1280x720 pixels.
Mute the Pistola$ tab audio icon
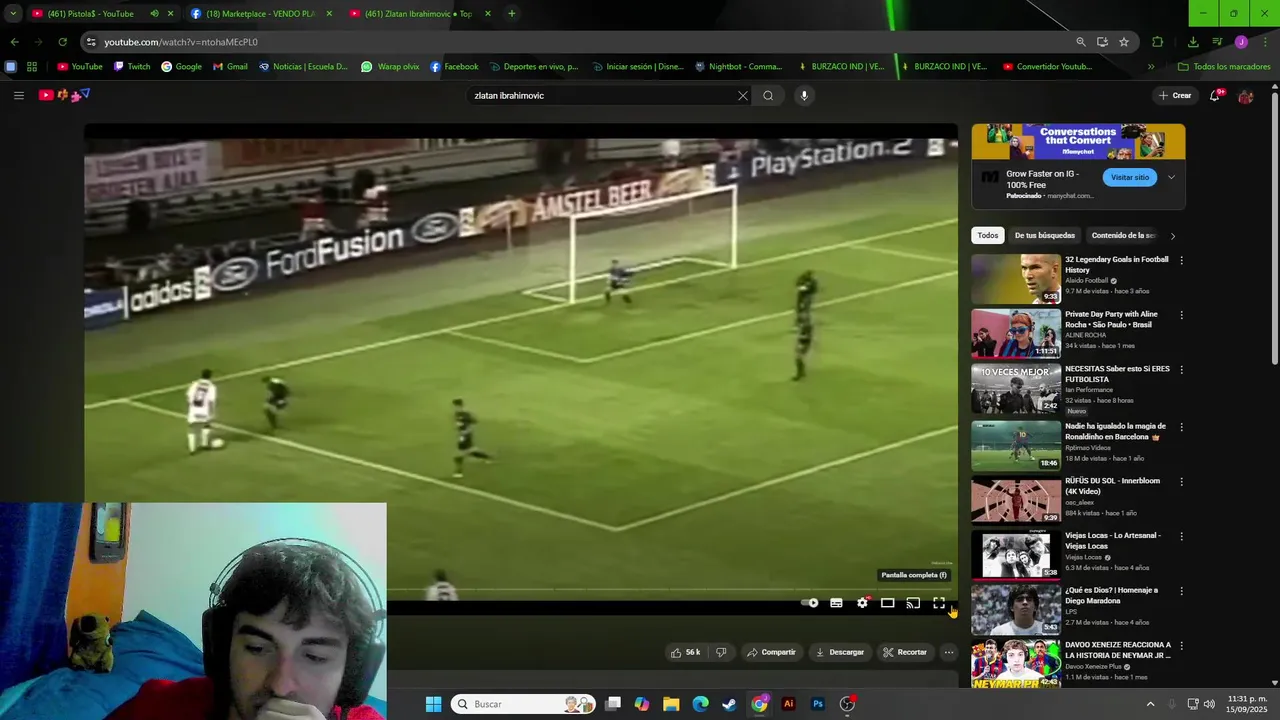(x=154, y=14)
